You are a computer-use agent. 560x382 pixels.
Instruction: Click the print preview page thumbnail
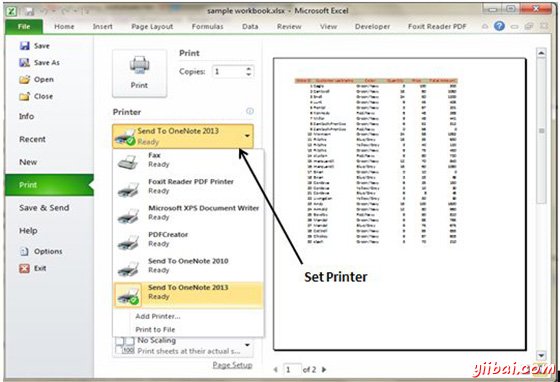click(x=400, y=204)
